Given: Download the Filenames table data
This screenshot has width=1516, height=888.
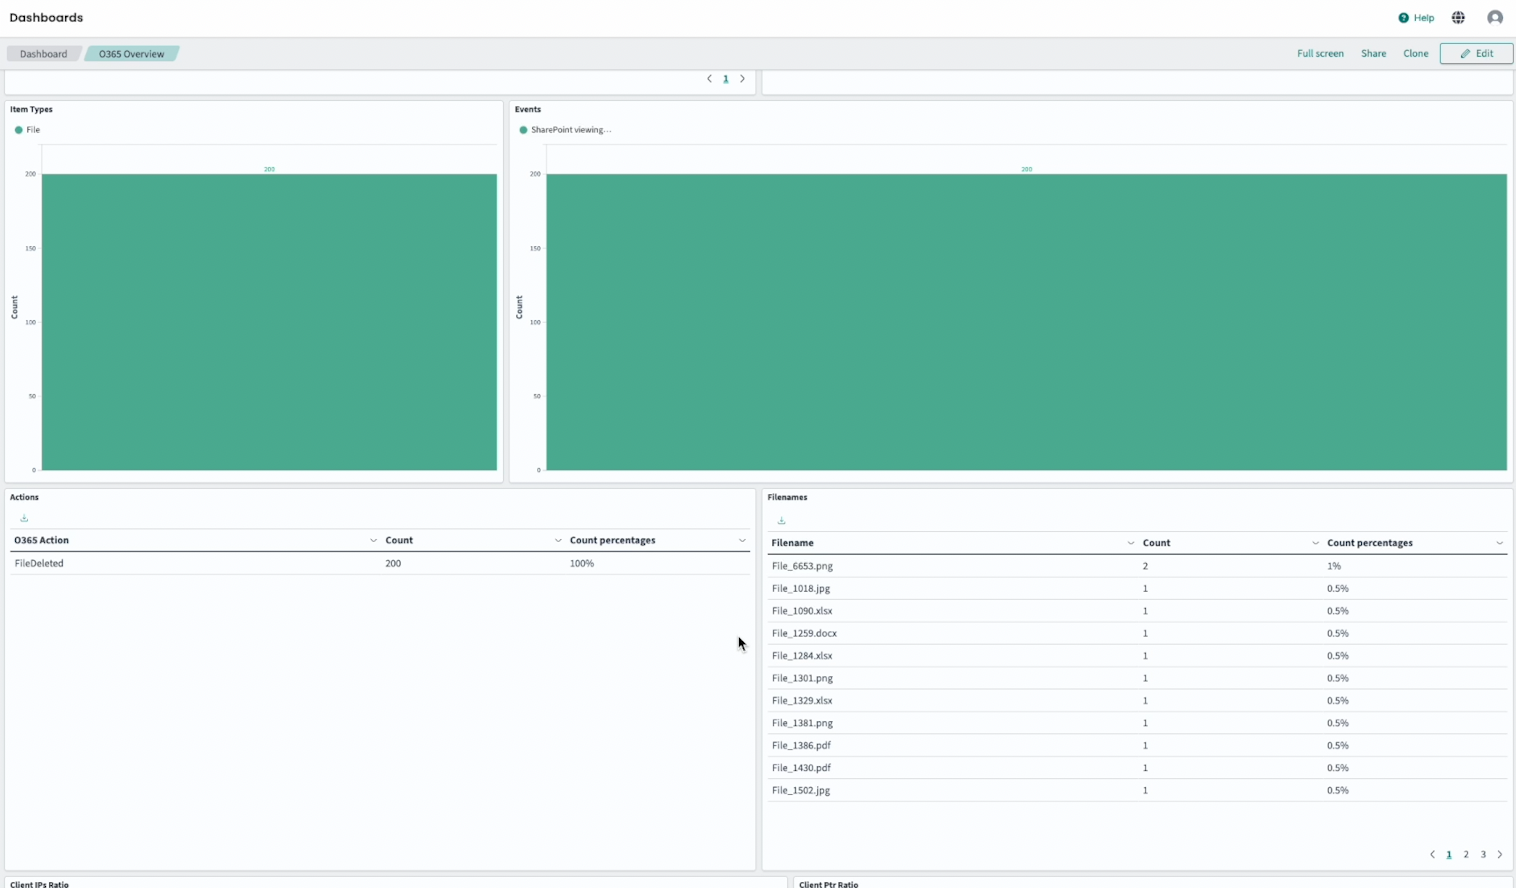Looking at the screenshot, I should pos(781,520).
